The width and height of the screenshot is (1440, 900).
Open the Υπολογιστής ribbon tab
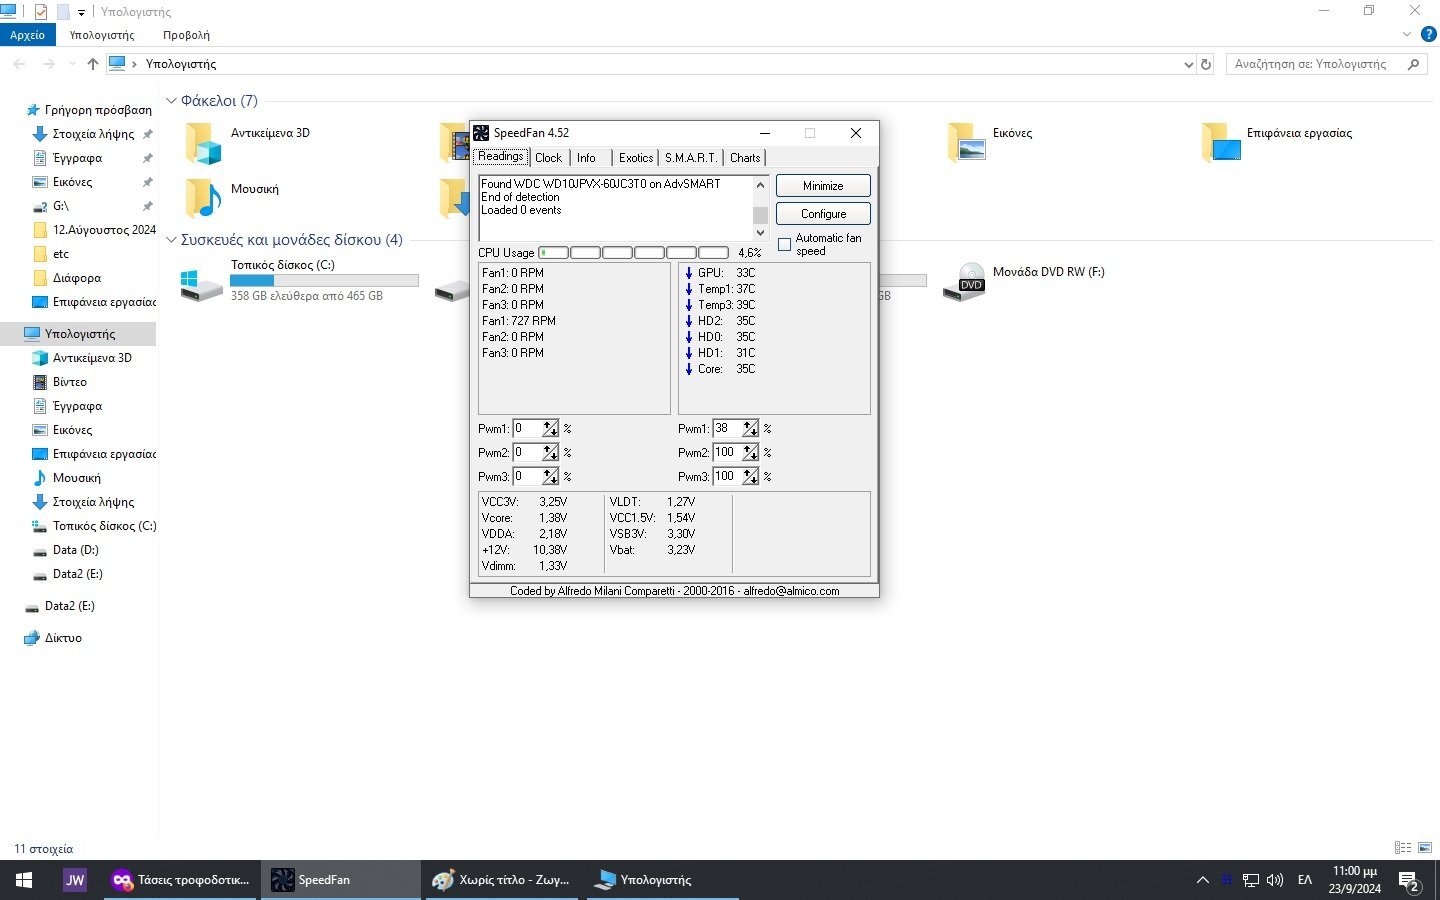pos(102,35)
